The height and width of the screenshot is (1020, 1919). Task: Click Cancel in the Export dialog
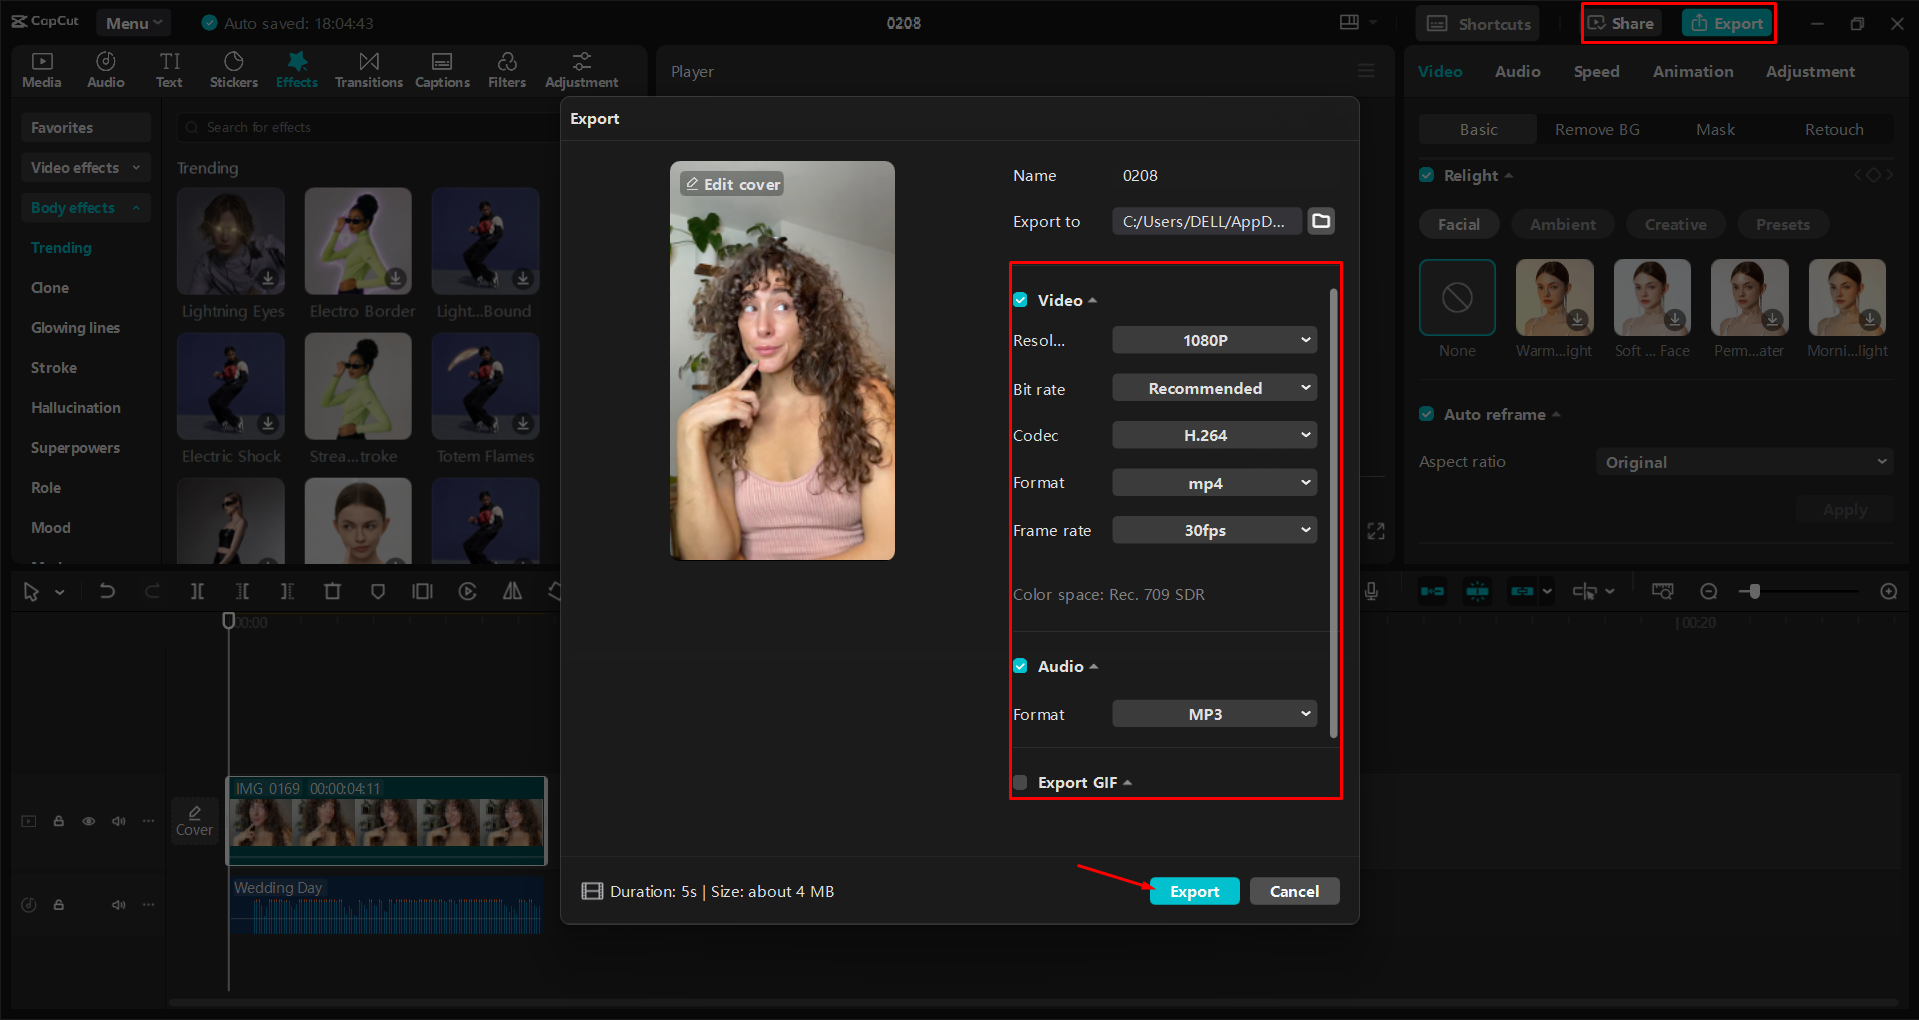click(1294, 891)
